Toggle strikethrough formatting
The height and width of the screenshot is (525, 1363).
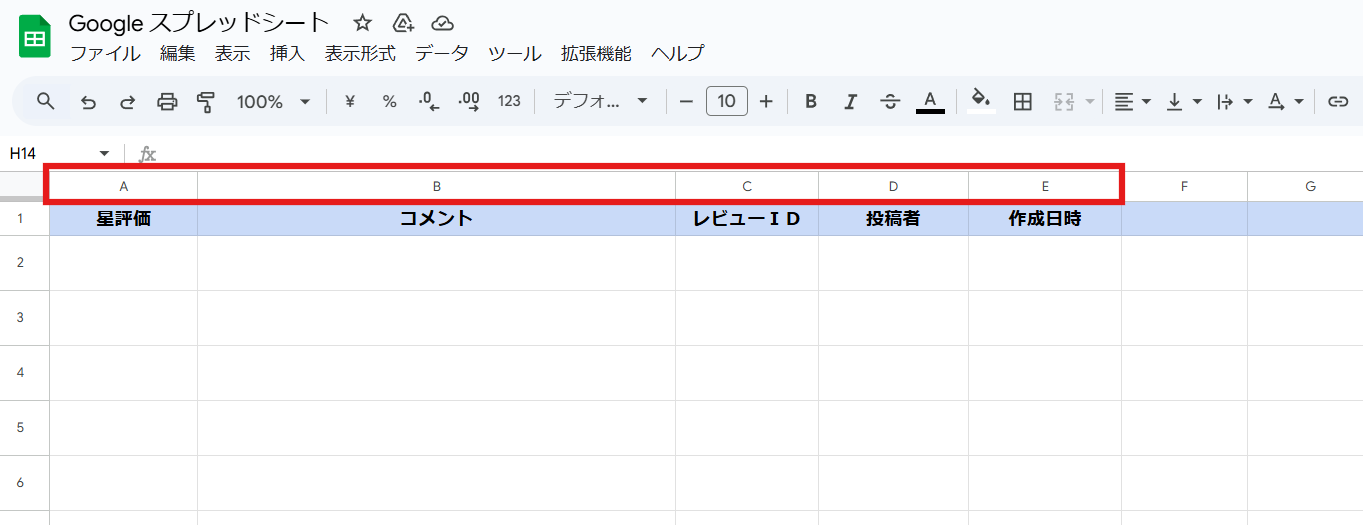890,101
